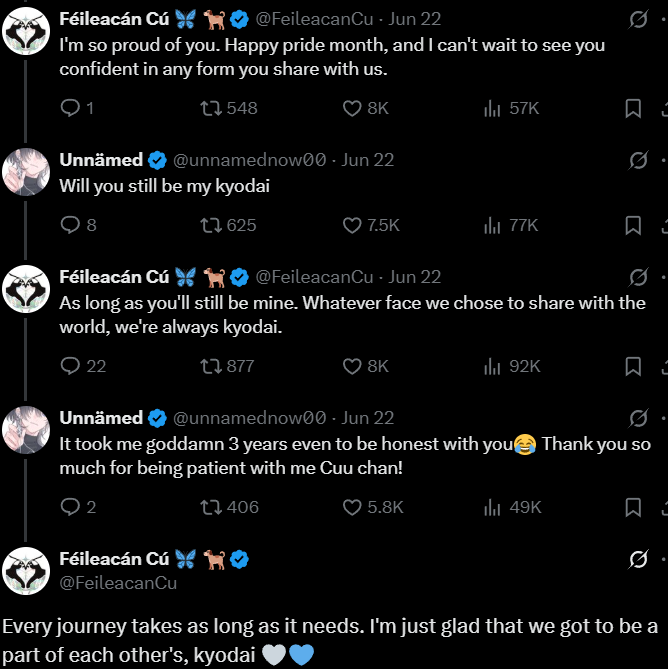668x669 pixels.
Task: Like the "3 years" tweet with 5.8K likes
Action: click(352, 508)
